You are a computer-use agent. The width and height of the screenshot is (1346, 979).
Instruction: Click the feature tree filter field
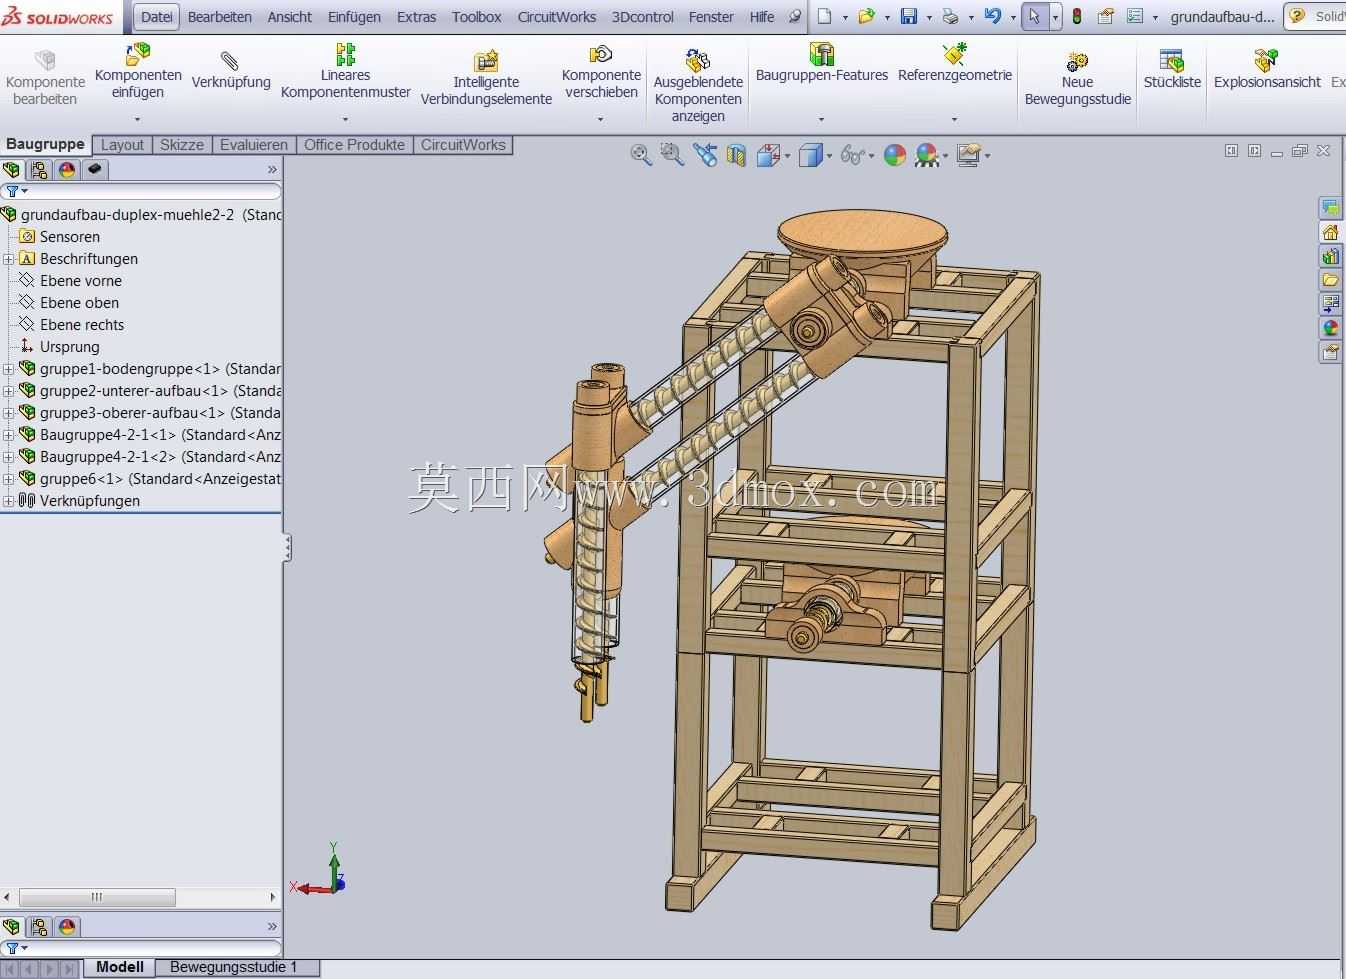[141, 191]
